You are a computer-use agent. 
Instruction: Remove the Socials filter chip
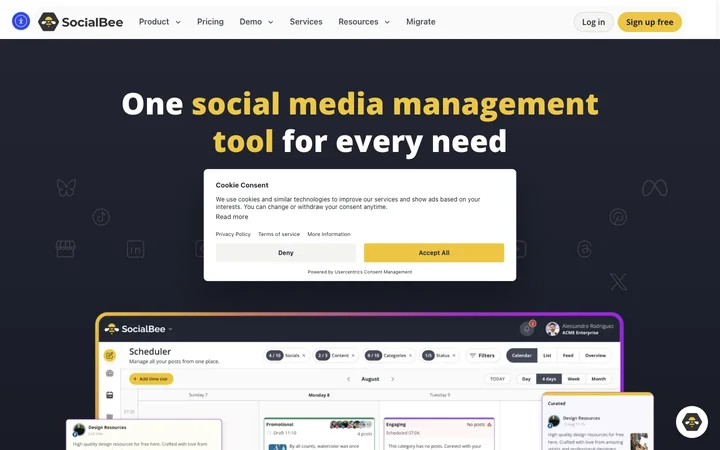304,355
